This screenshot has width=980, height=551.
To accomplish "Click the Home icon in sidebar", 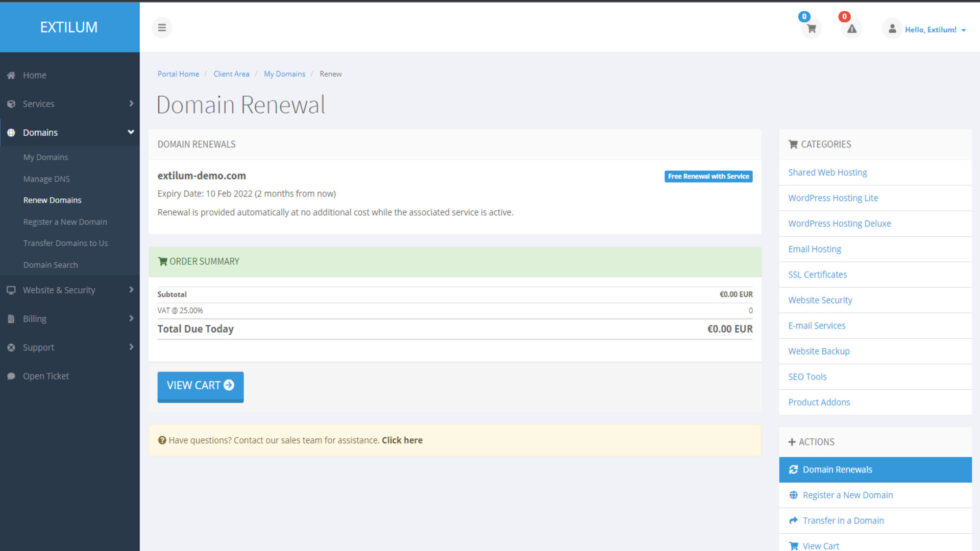I will click(x=11, y=75).
